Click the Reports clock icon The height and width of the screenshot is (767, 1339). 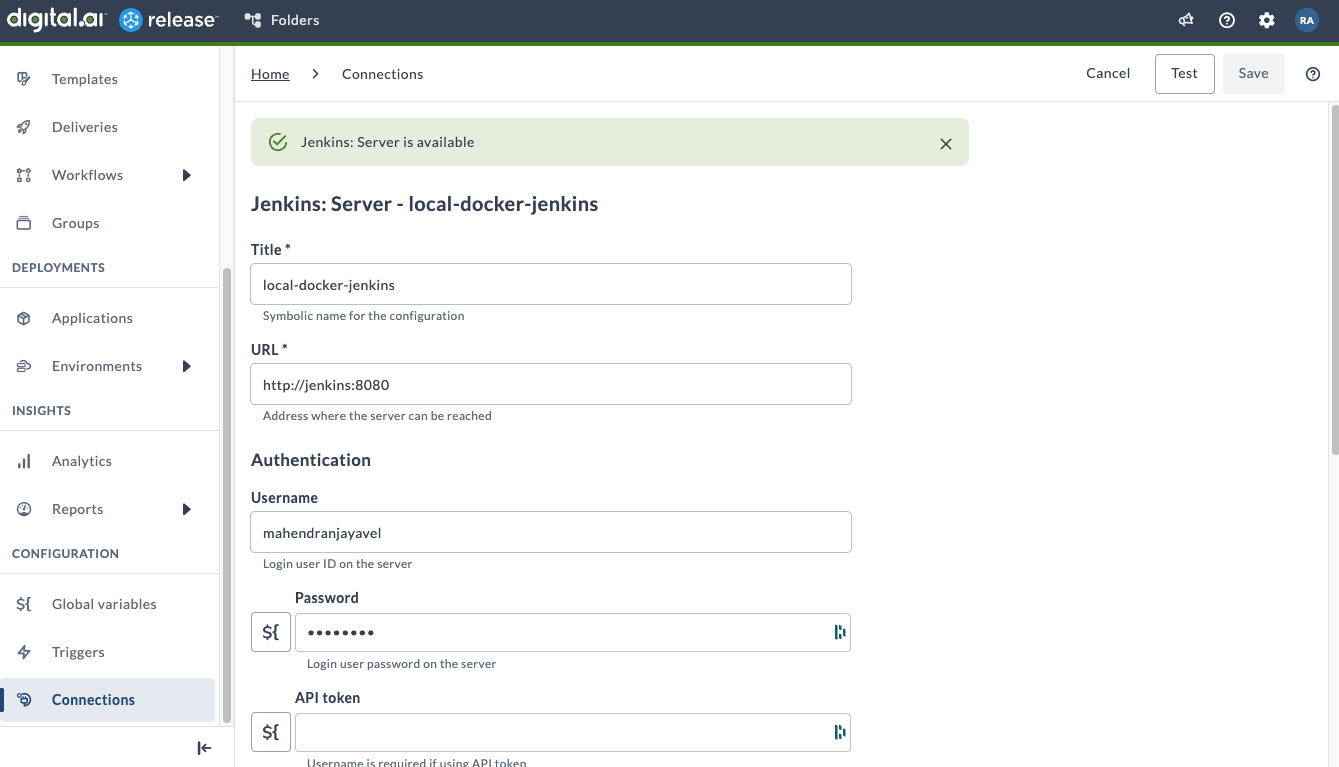point(24,509)
